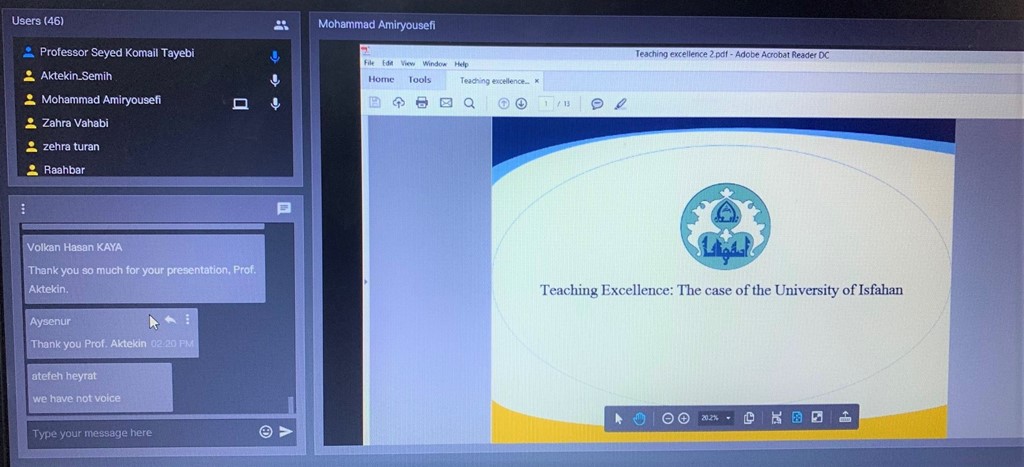Screen dimensions: 1024x467
Task: Click the chat scrollbar
Action: (291, 405)
